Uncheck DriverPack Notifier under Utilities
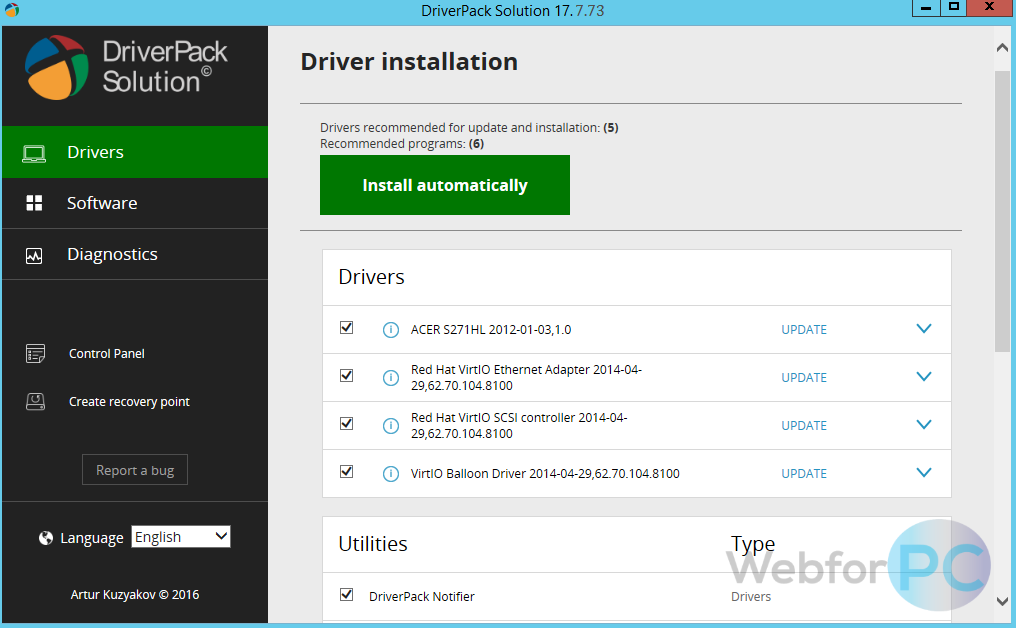Screen dimensions: 1016x628 [346, 594]
